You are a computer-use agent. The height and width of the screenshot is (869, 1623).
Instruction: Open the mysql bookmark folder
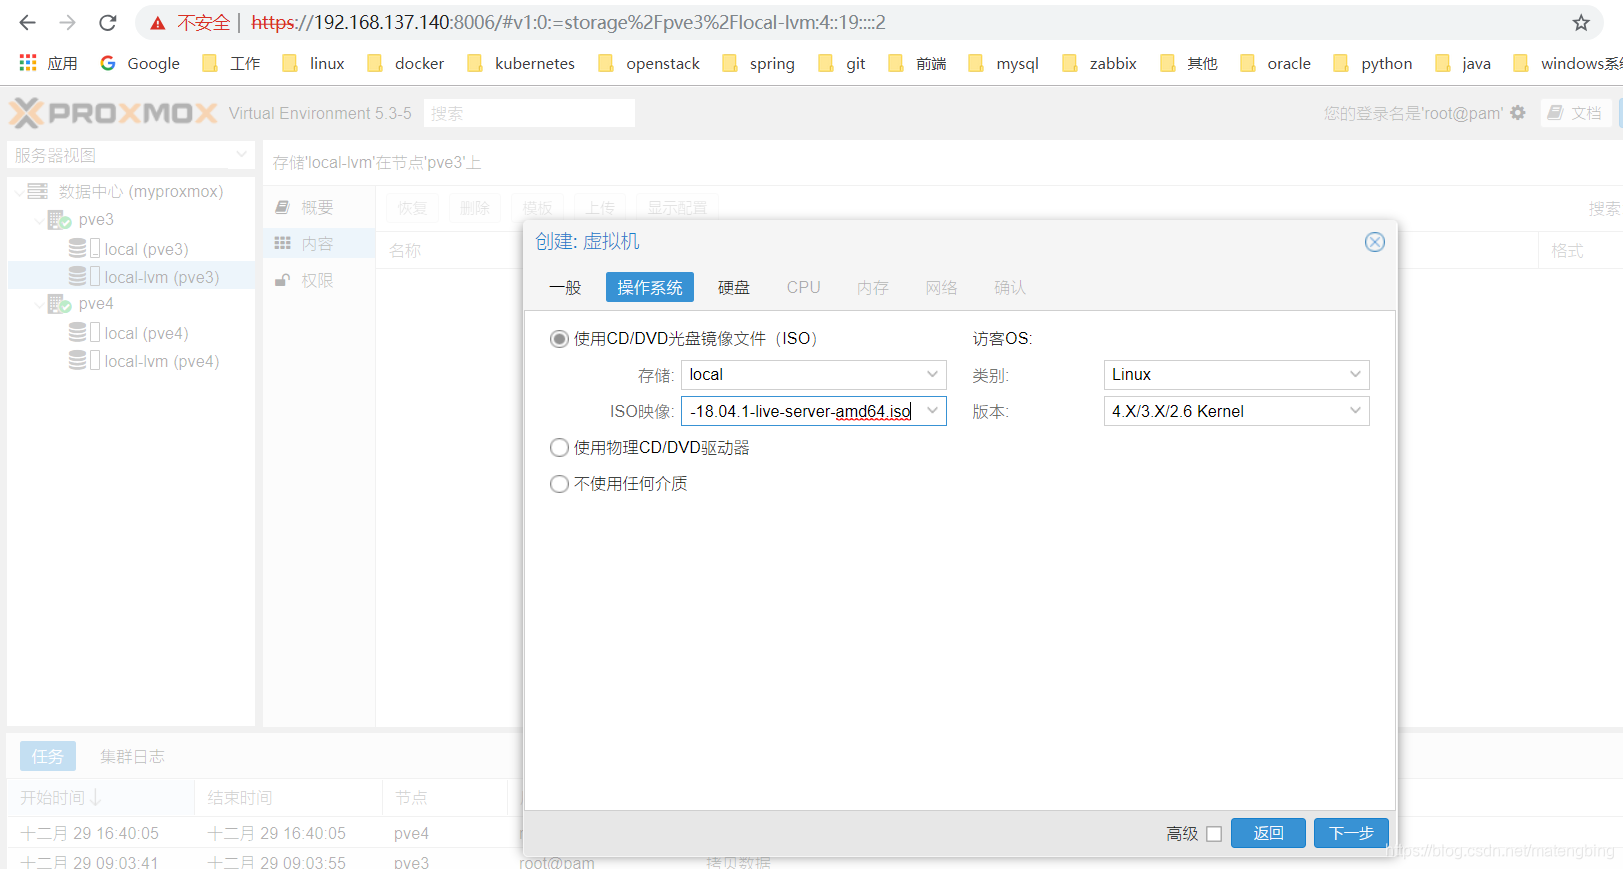click(x=1004, y=63)
